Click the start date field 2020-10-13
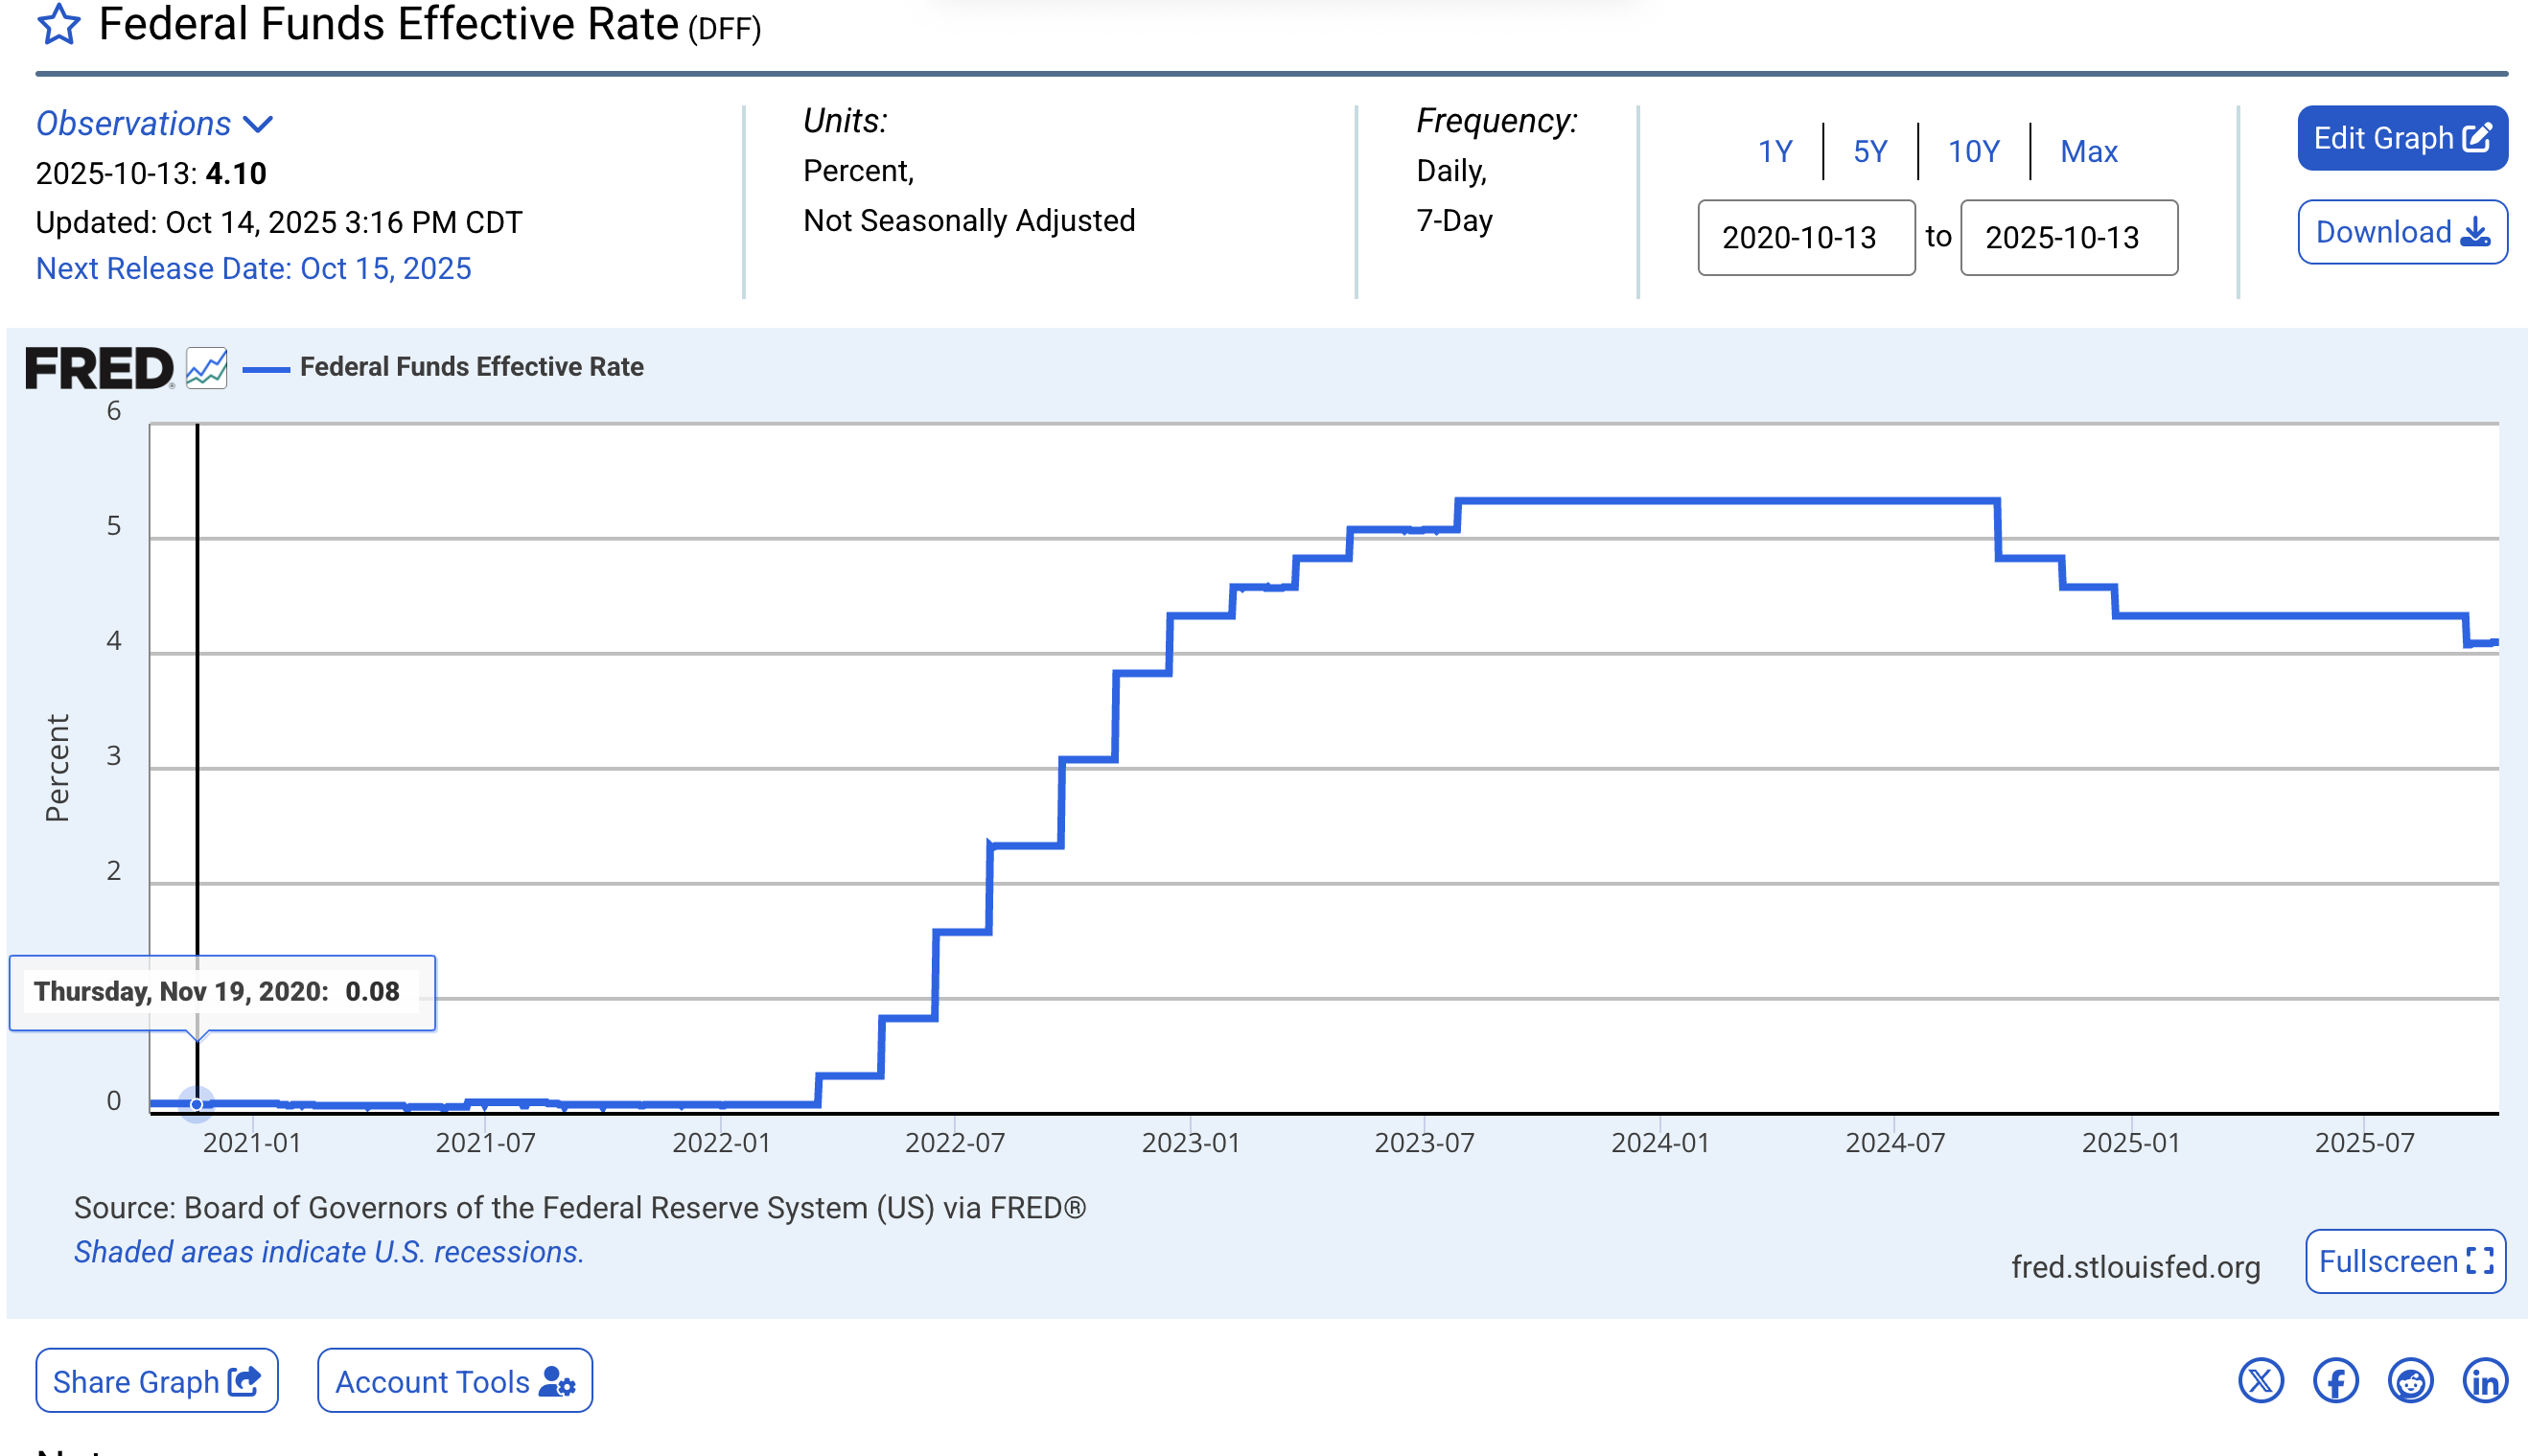The height and width of the screenshot is (1456, 2528). pos(1805,238)
